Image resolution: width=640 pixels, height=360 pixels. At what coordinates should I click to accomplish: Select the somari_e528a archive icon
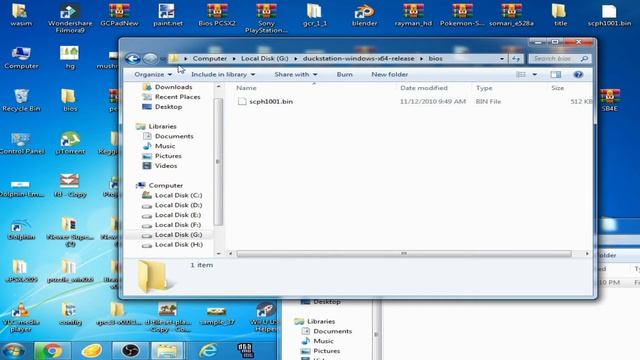(x=511, y=15)
